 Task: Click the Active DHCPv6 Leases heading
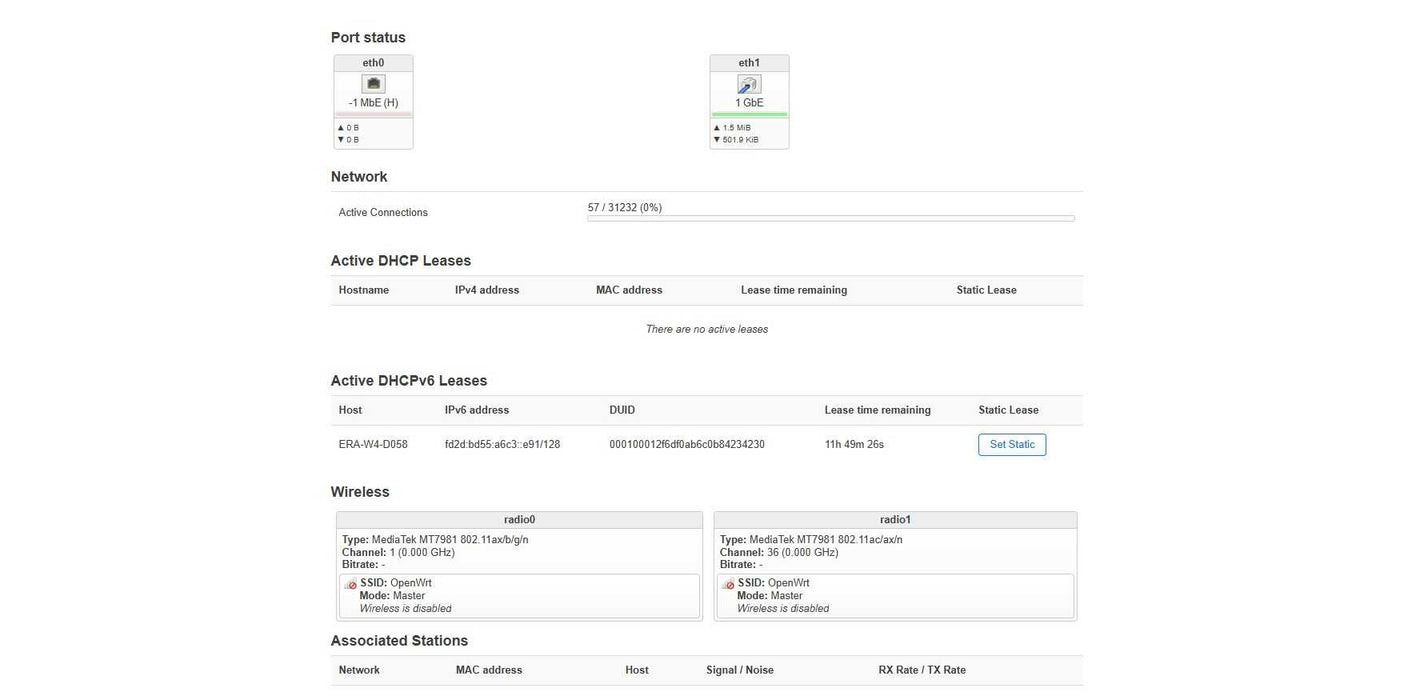click(409, 381)
